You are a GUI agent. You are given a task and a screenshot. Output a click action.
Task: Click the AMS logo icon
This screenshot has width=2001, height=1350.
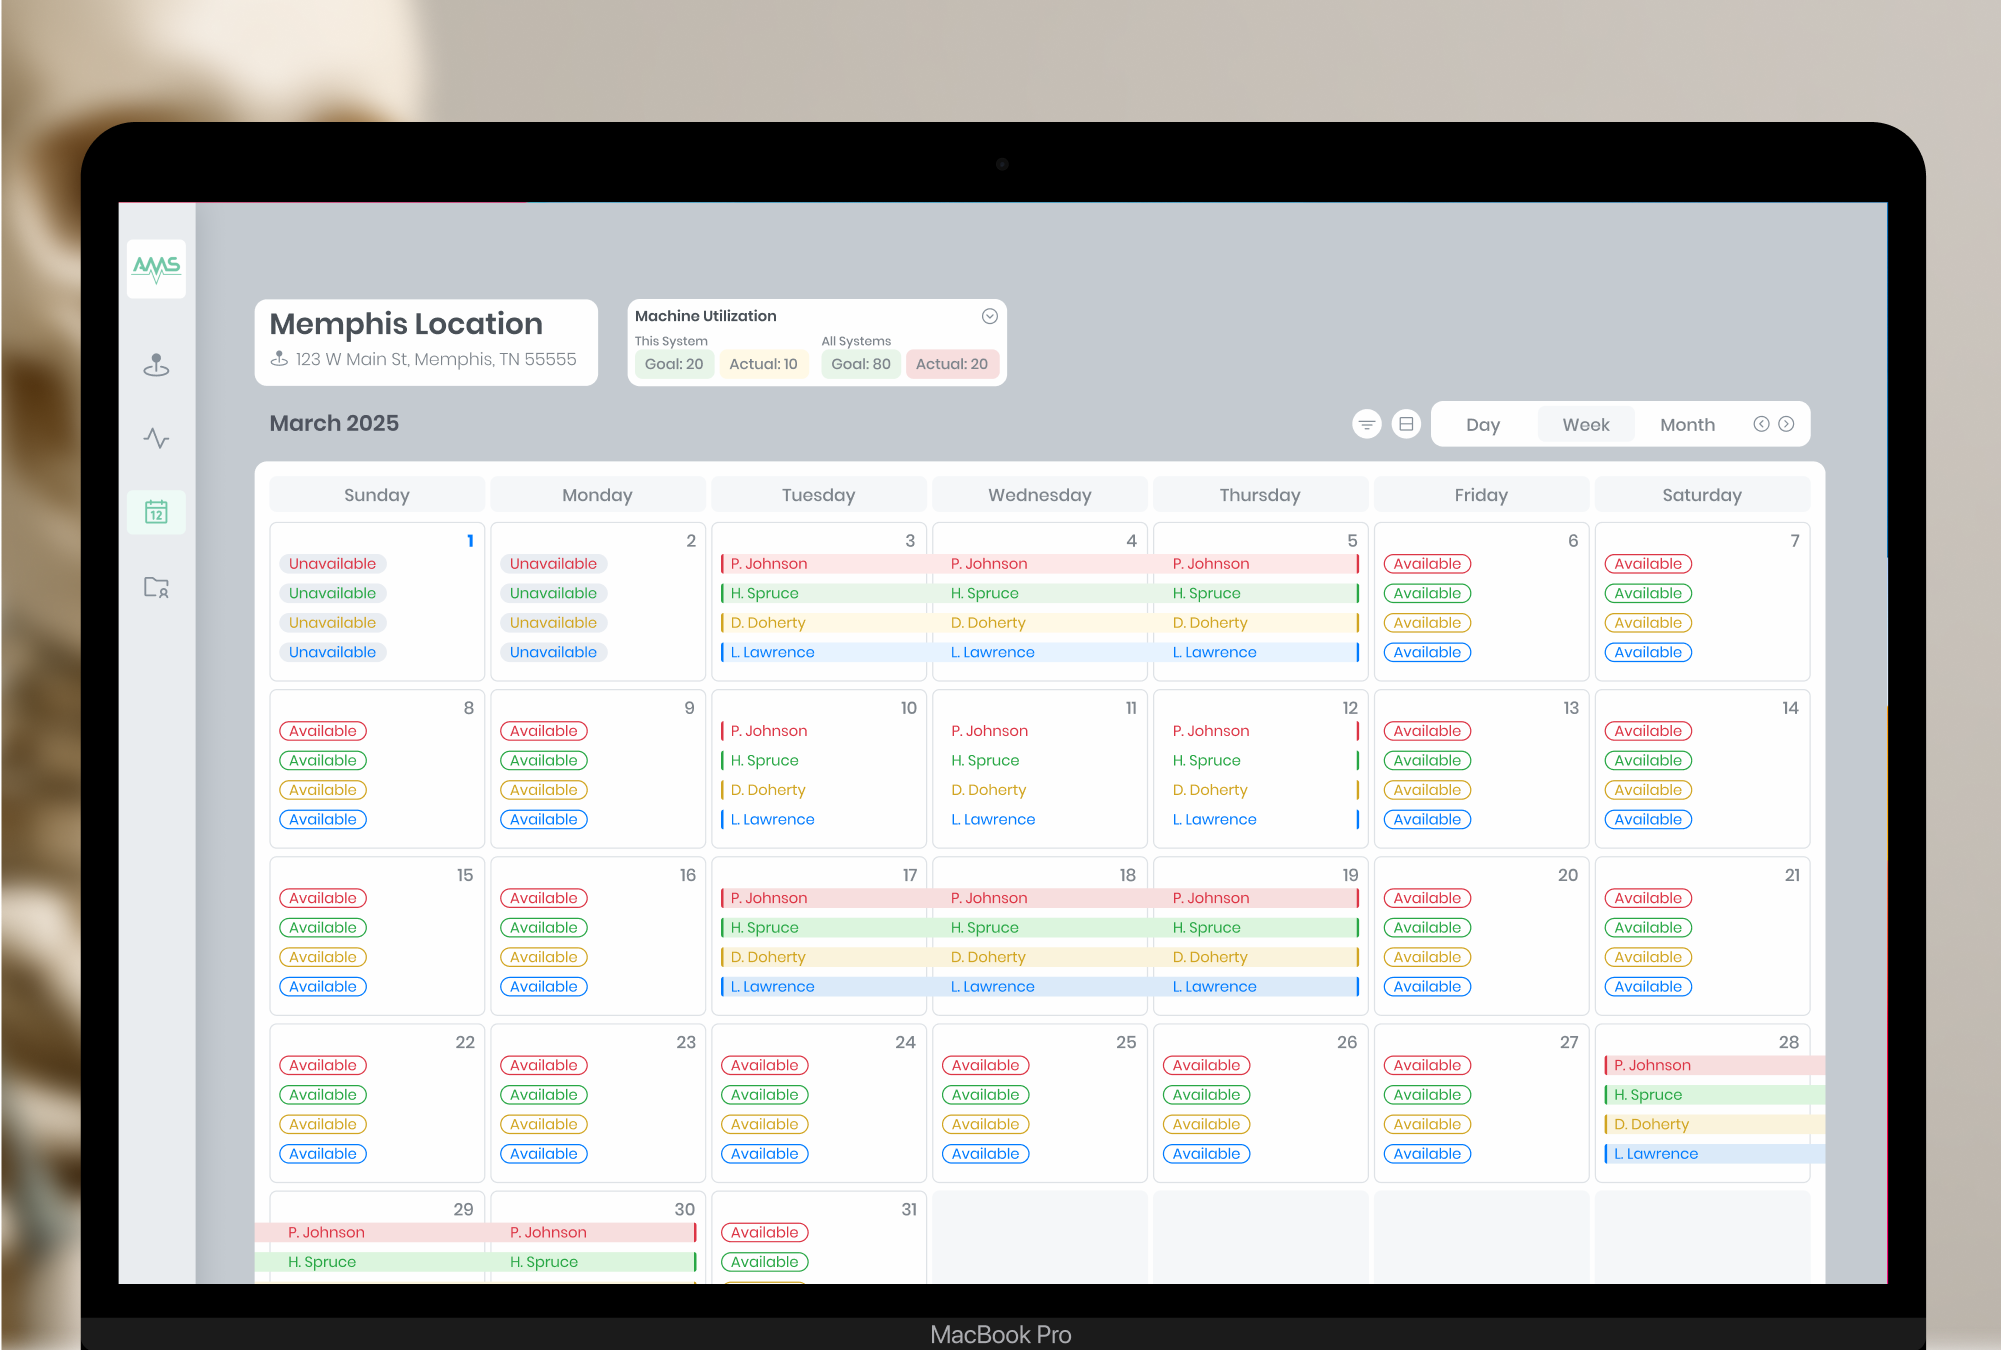[156, 268]
